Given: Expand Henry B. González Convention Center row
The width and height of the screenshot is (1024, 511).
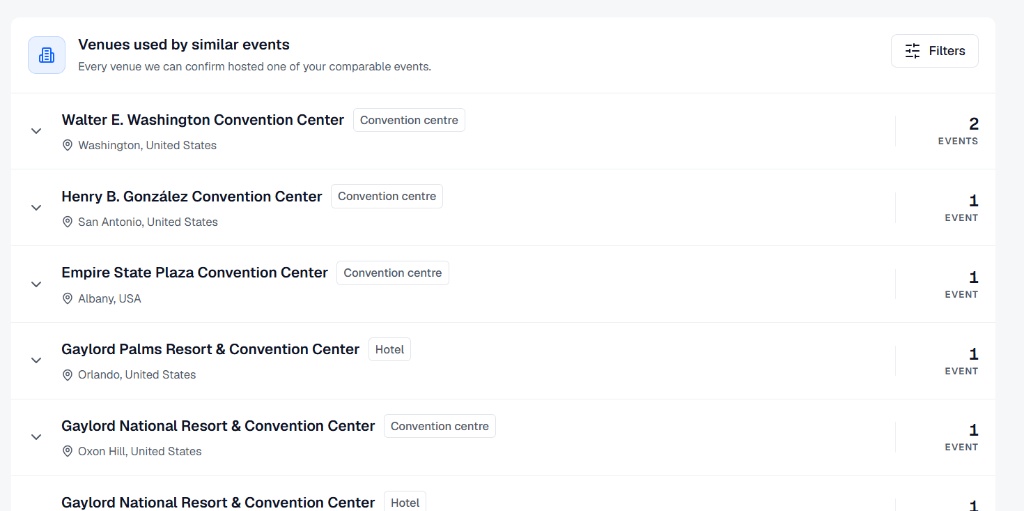Looking at the screenshot, I should coord(37,207).
